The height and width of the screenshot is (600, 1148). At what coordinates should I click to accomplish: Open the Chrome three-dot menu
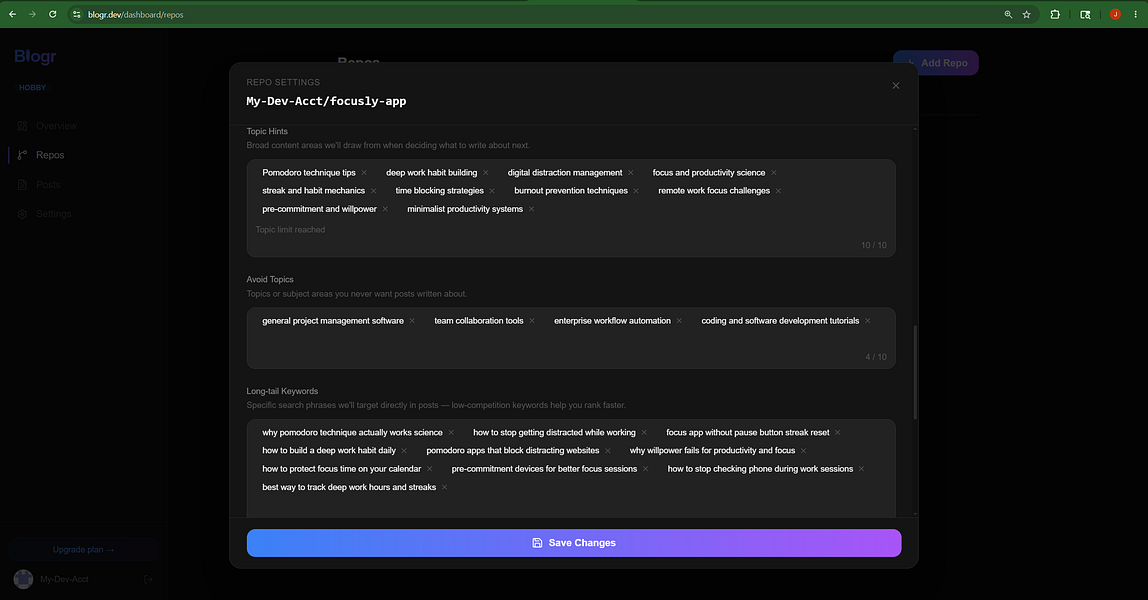point(1136,14)
